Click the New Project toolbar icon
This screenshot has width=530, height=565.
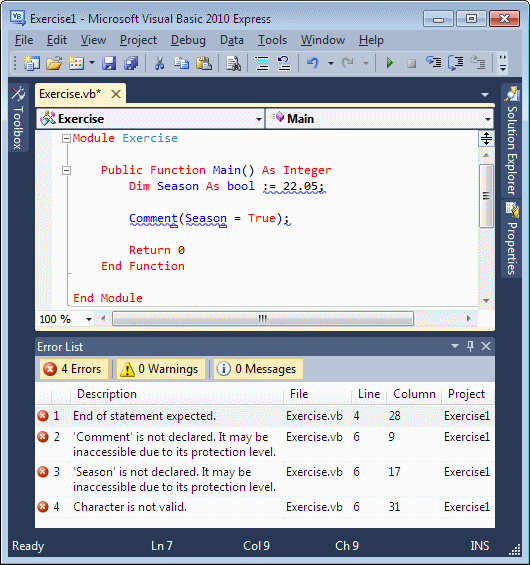32,63
